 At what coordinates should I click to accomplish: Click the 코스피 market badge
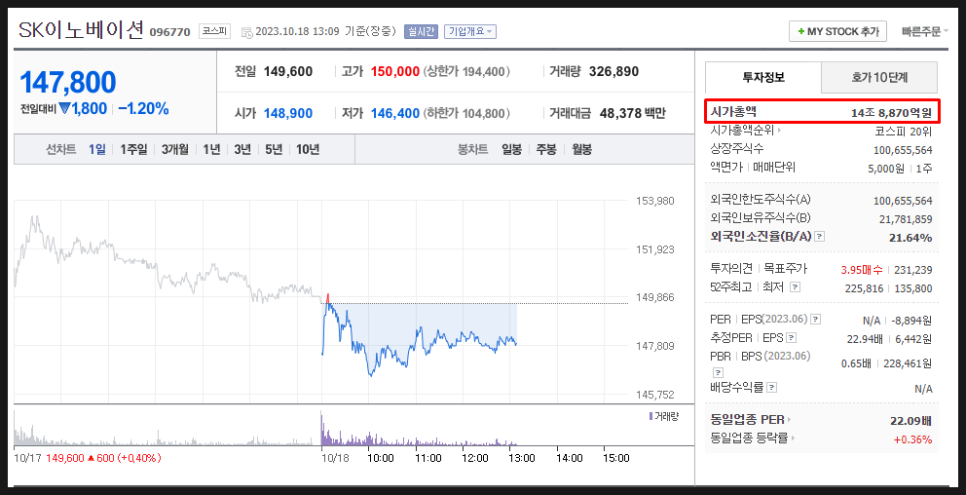214,31
